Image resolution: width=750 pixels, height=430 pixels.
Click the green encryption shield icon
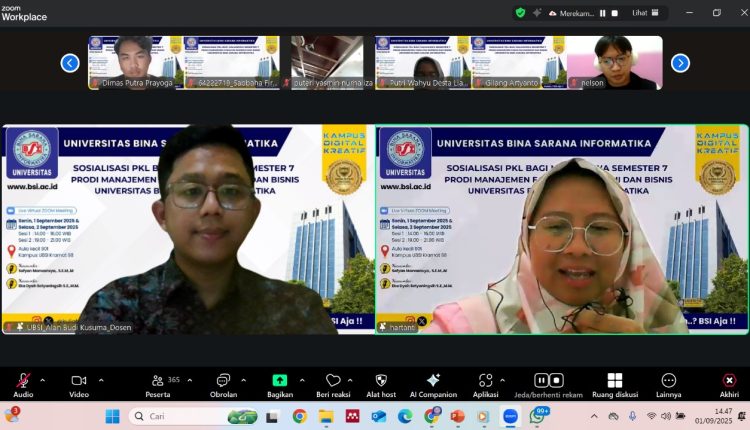pos(520,13)
